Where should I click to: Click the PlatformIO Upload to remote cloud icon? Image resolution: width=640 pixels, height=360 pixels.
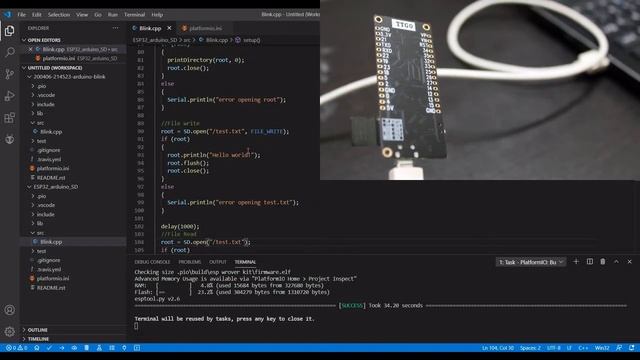coord(74,348)
